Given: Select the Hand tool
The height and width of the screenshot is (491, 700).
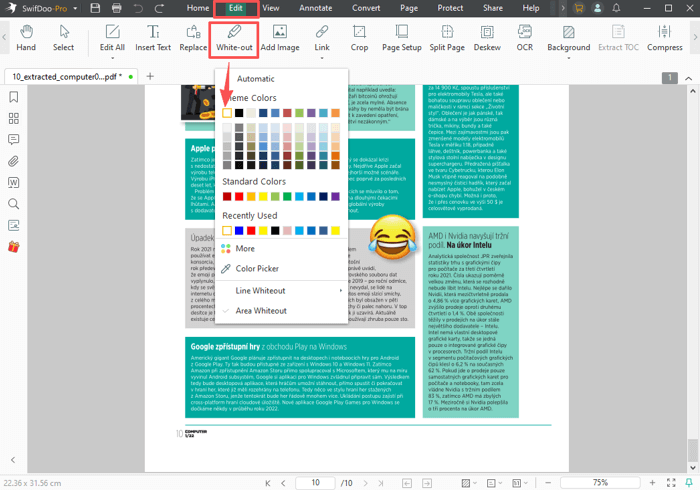Looking at the screenshot, I should click(x=26, y=38).
